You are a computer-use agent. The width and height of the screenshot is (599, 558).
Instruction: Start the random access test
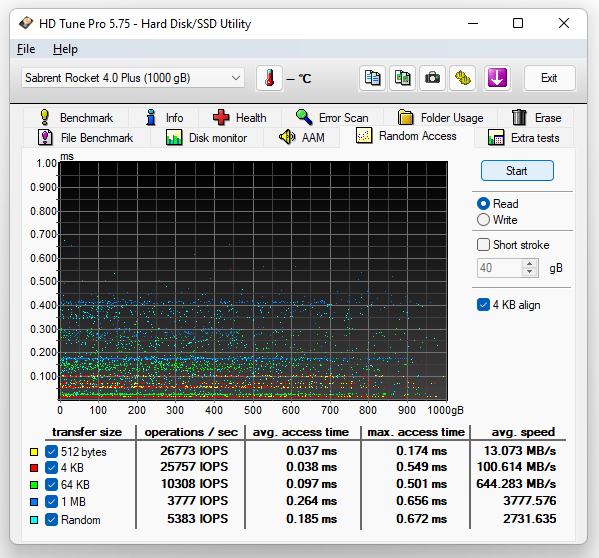pyautogui.click(x=517, y=171)
